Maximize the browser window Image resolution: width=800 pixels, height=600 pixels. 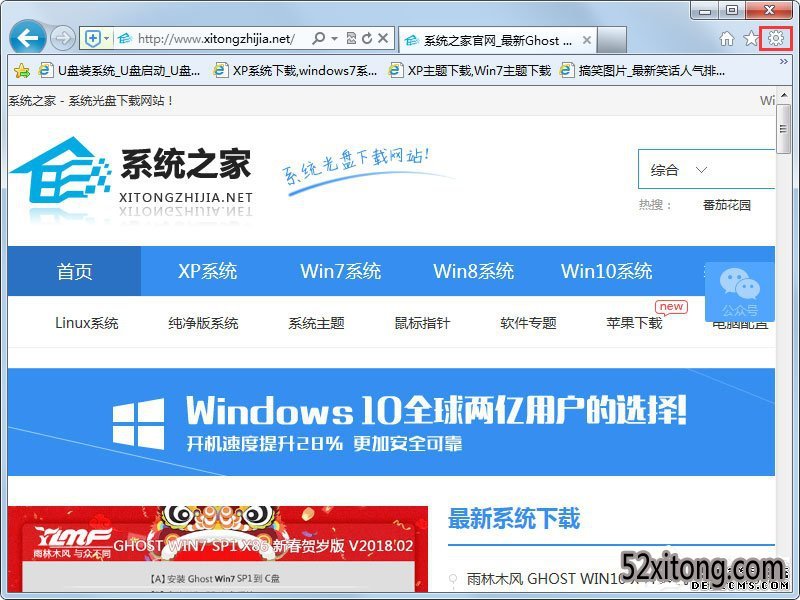(x=732, y=10)
